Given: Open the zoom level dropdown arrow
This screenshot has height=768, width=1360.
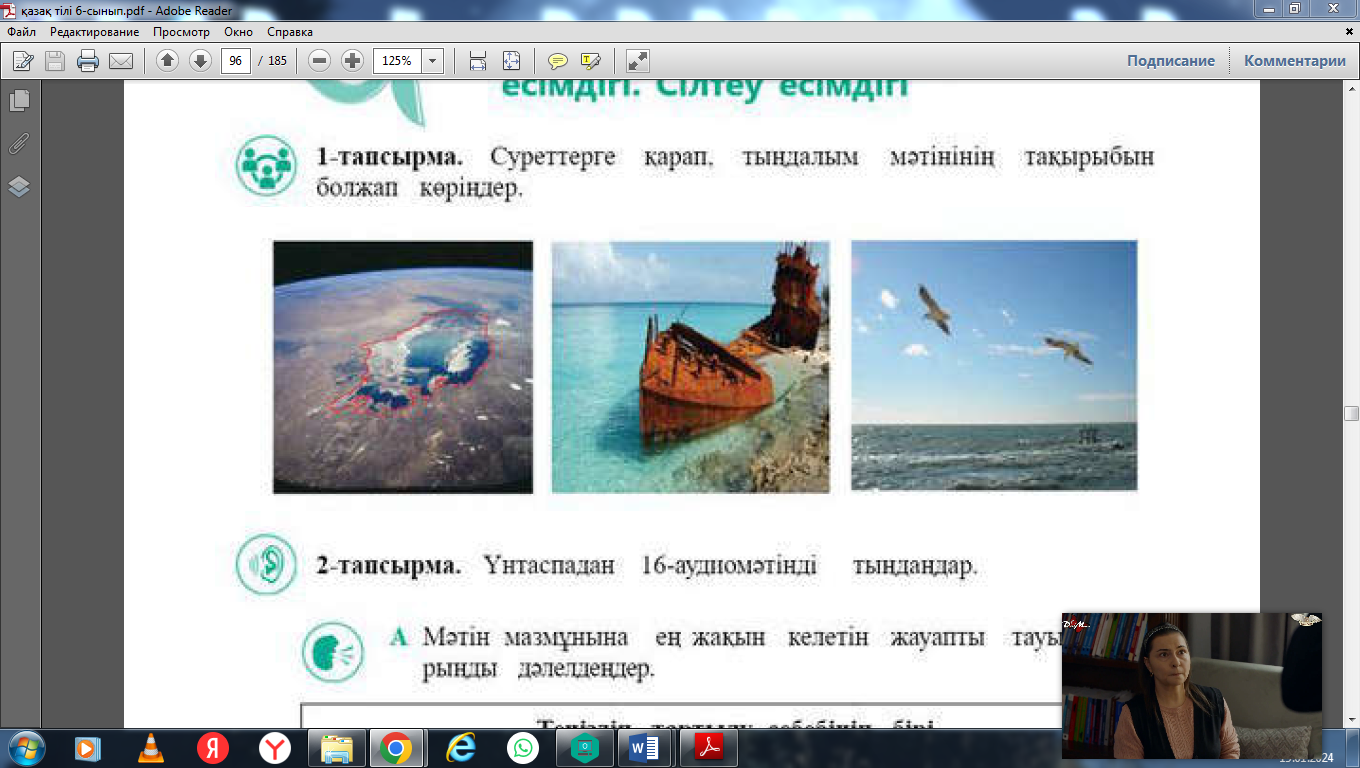Looking at the screenshot, I should click(433, 61).
